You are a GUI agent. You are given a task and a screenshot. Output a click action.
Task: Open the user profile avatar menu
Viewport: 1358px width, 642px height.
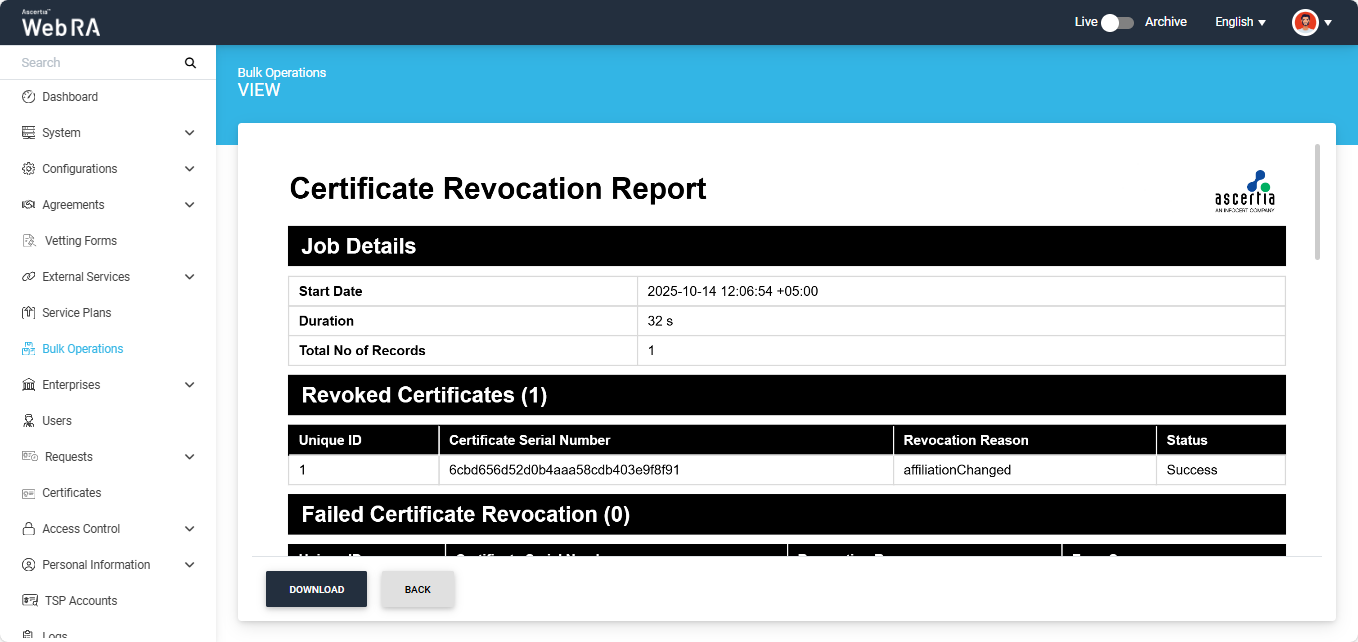point(1311,22)
